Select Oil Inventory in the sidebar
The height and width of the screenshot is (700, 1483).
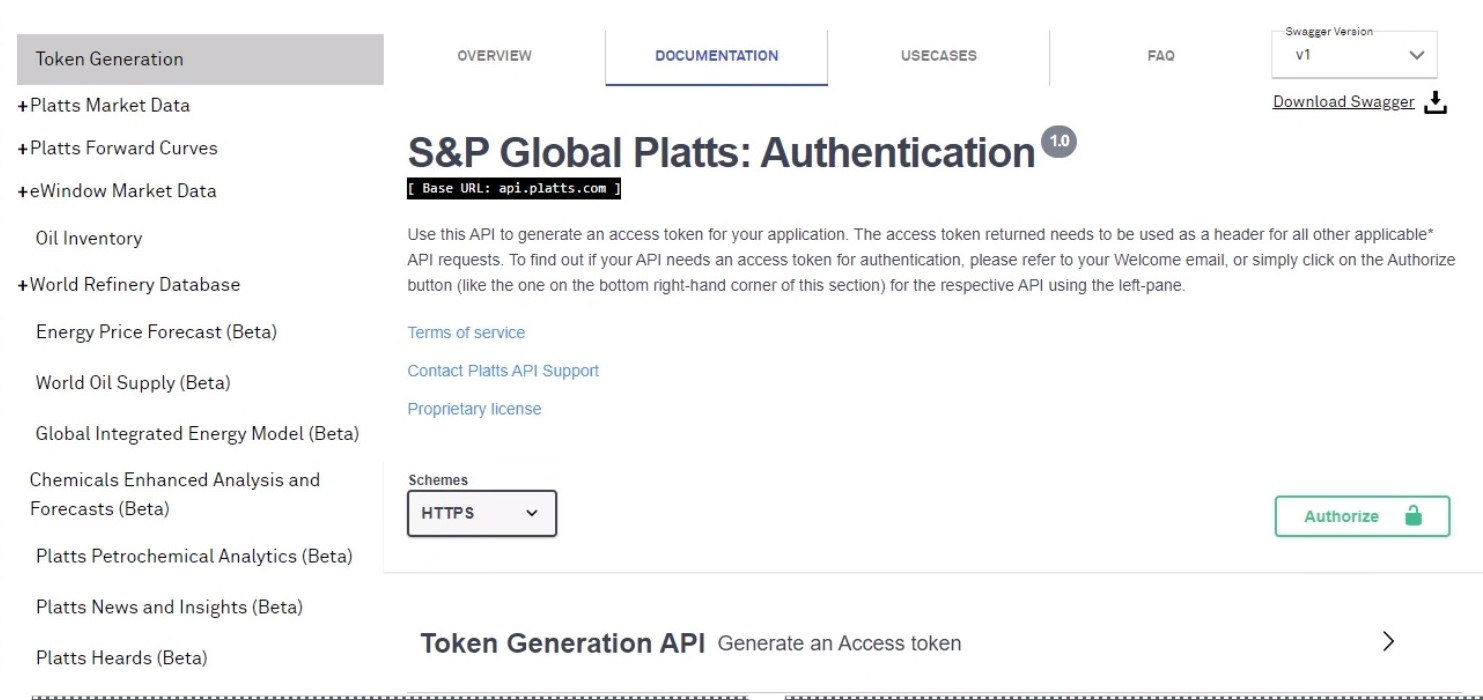[89, 238]
